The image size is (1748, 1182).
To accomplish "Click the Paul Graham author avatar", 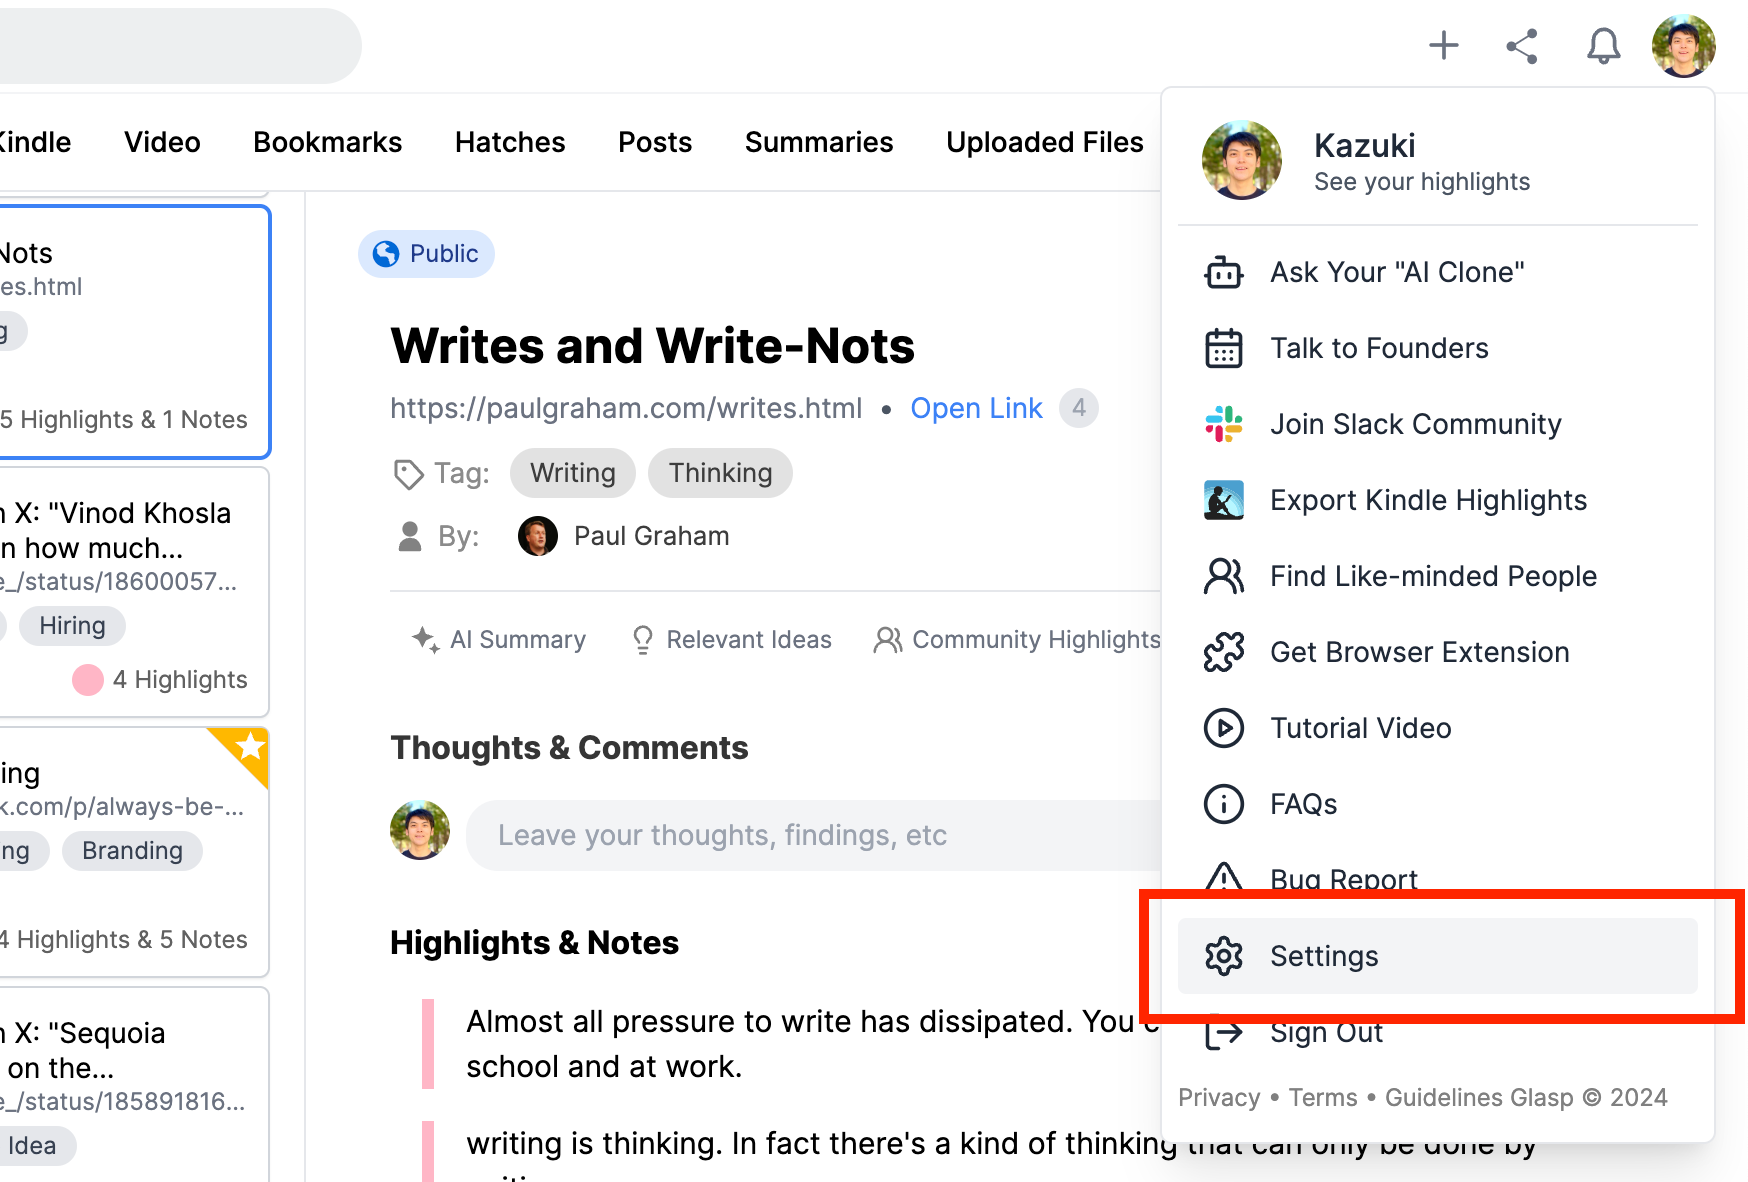I will pyautogui.click(x=538, y=536).
